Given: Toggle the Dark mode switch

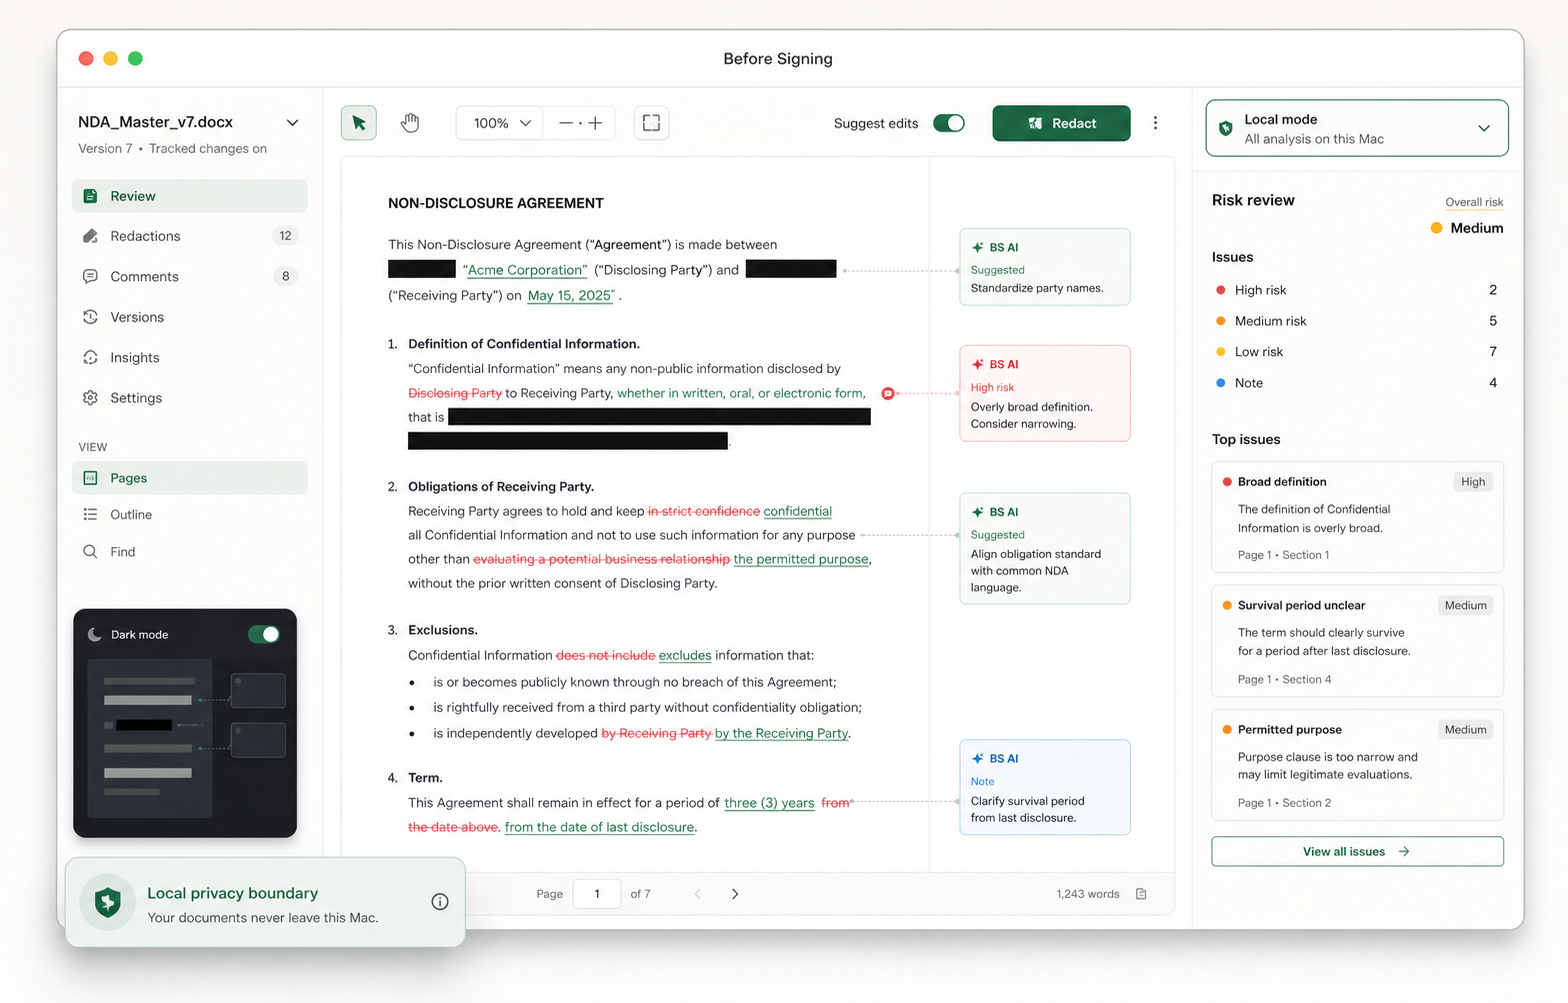Looking at the screenshot, I should pyautogui.click(x=264, y=634).
